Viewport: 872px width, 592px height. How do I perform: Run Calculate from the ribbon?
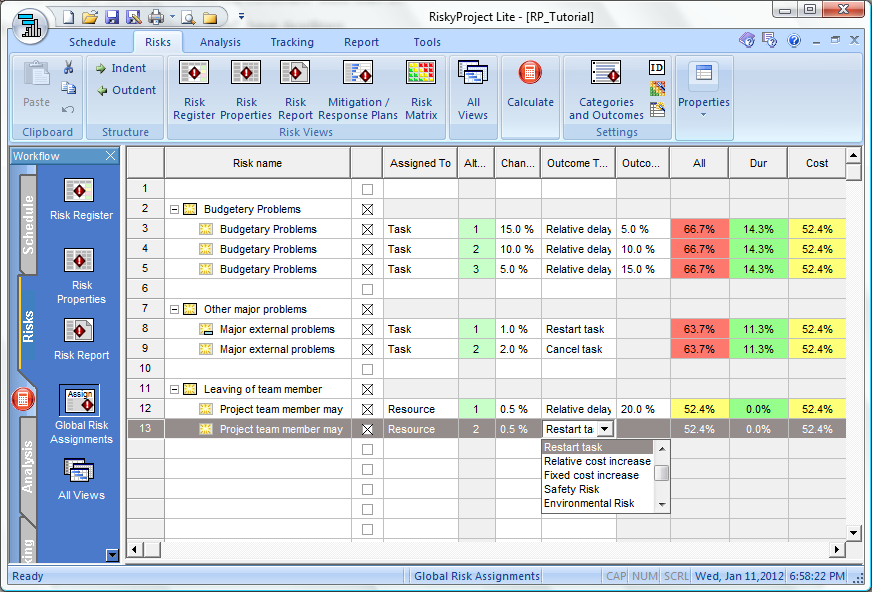[530, 84]
